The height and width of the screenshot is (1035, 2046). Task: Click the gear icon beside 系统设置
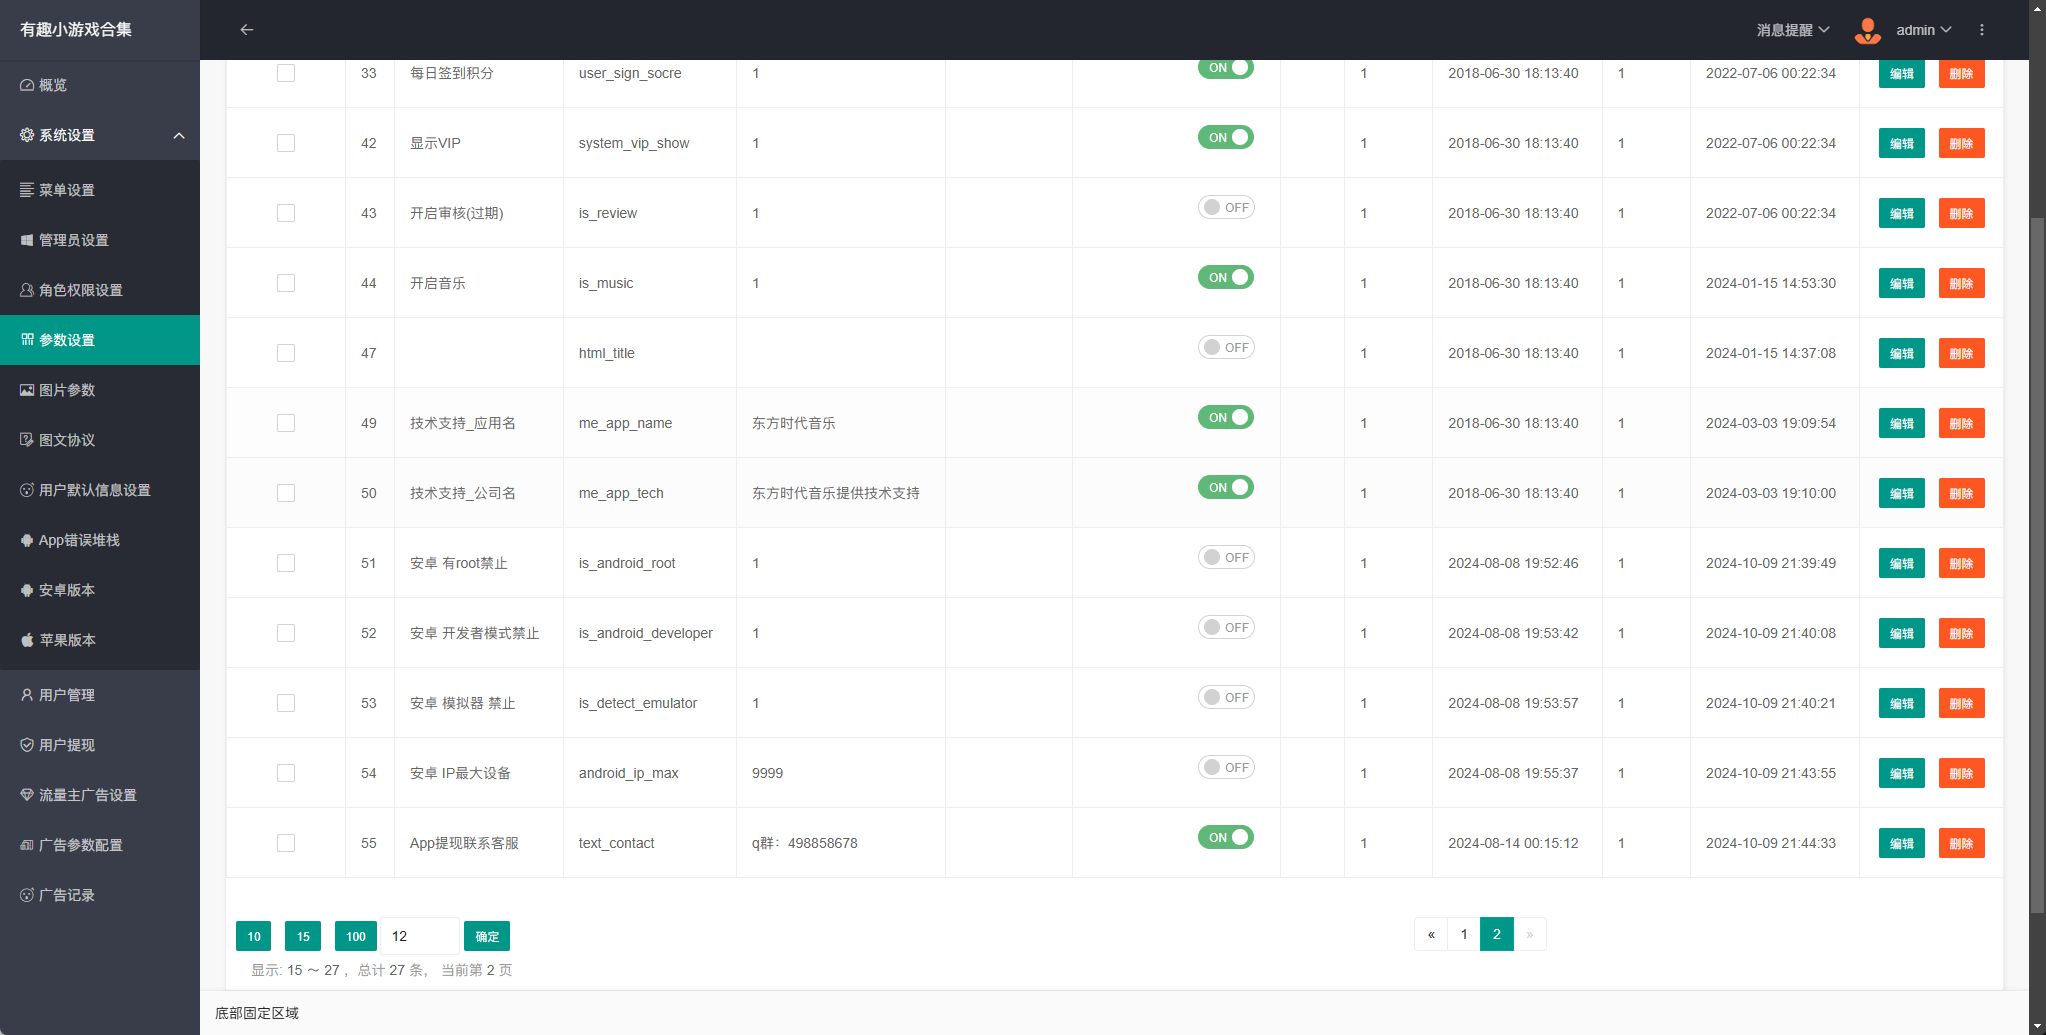coord(27,135)
